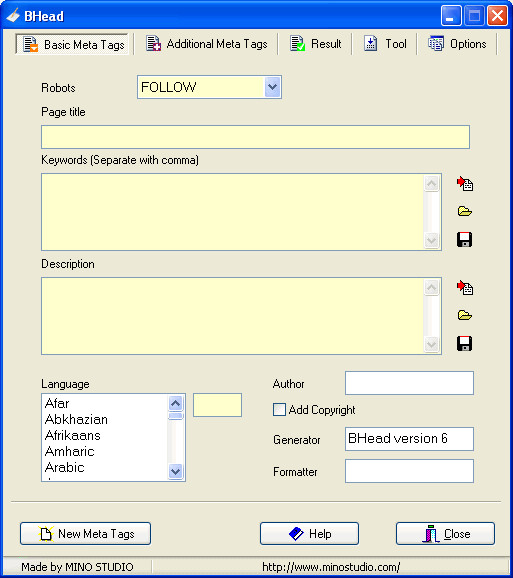Click the Formatter input field

(x=409, y=471)
